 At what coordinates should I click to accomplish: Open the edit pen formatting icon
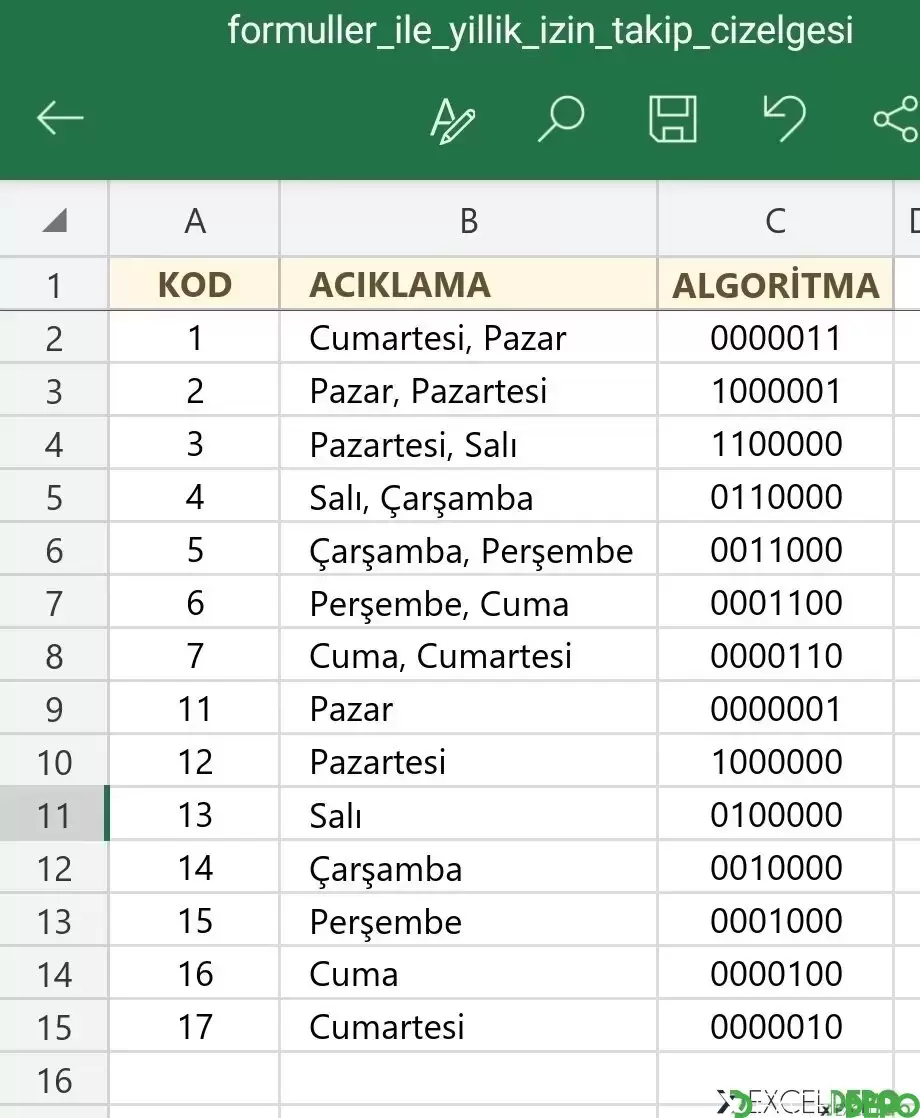pyautogui.click(x=452, y=120)
